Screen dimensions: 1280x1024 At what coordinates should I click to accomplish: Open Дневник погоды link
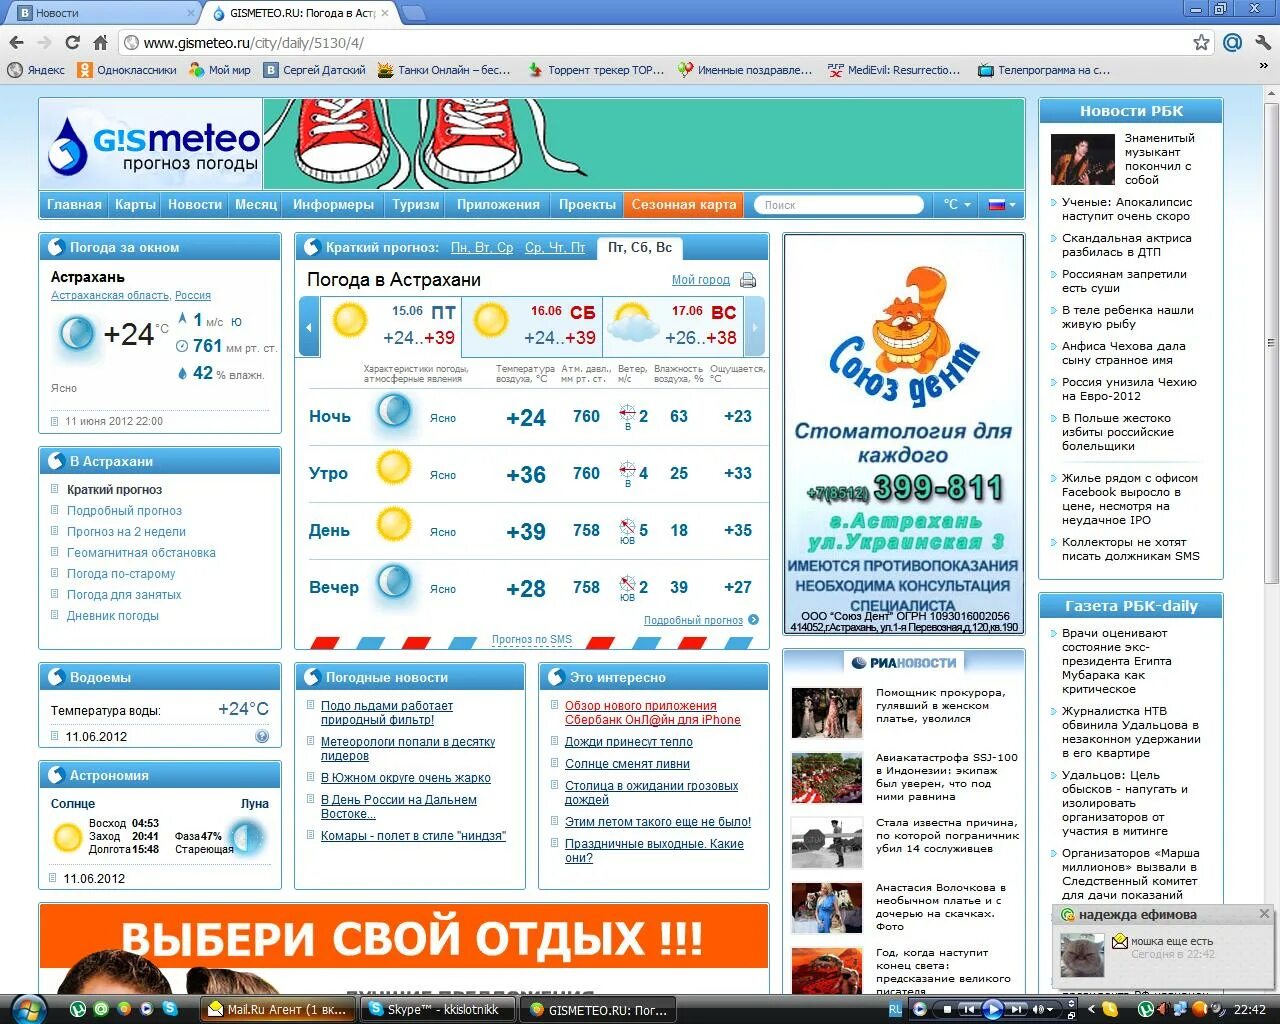pos(113,615)
